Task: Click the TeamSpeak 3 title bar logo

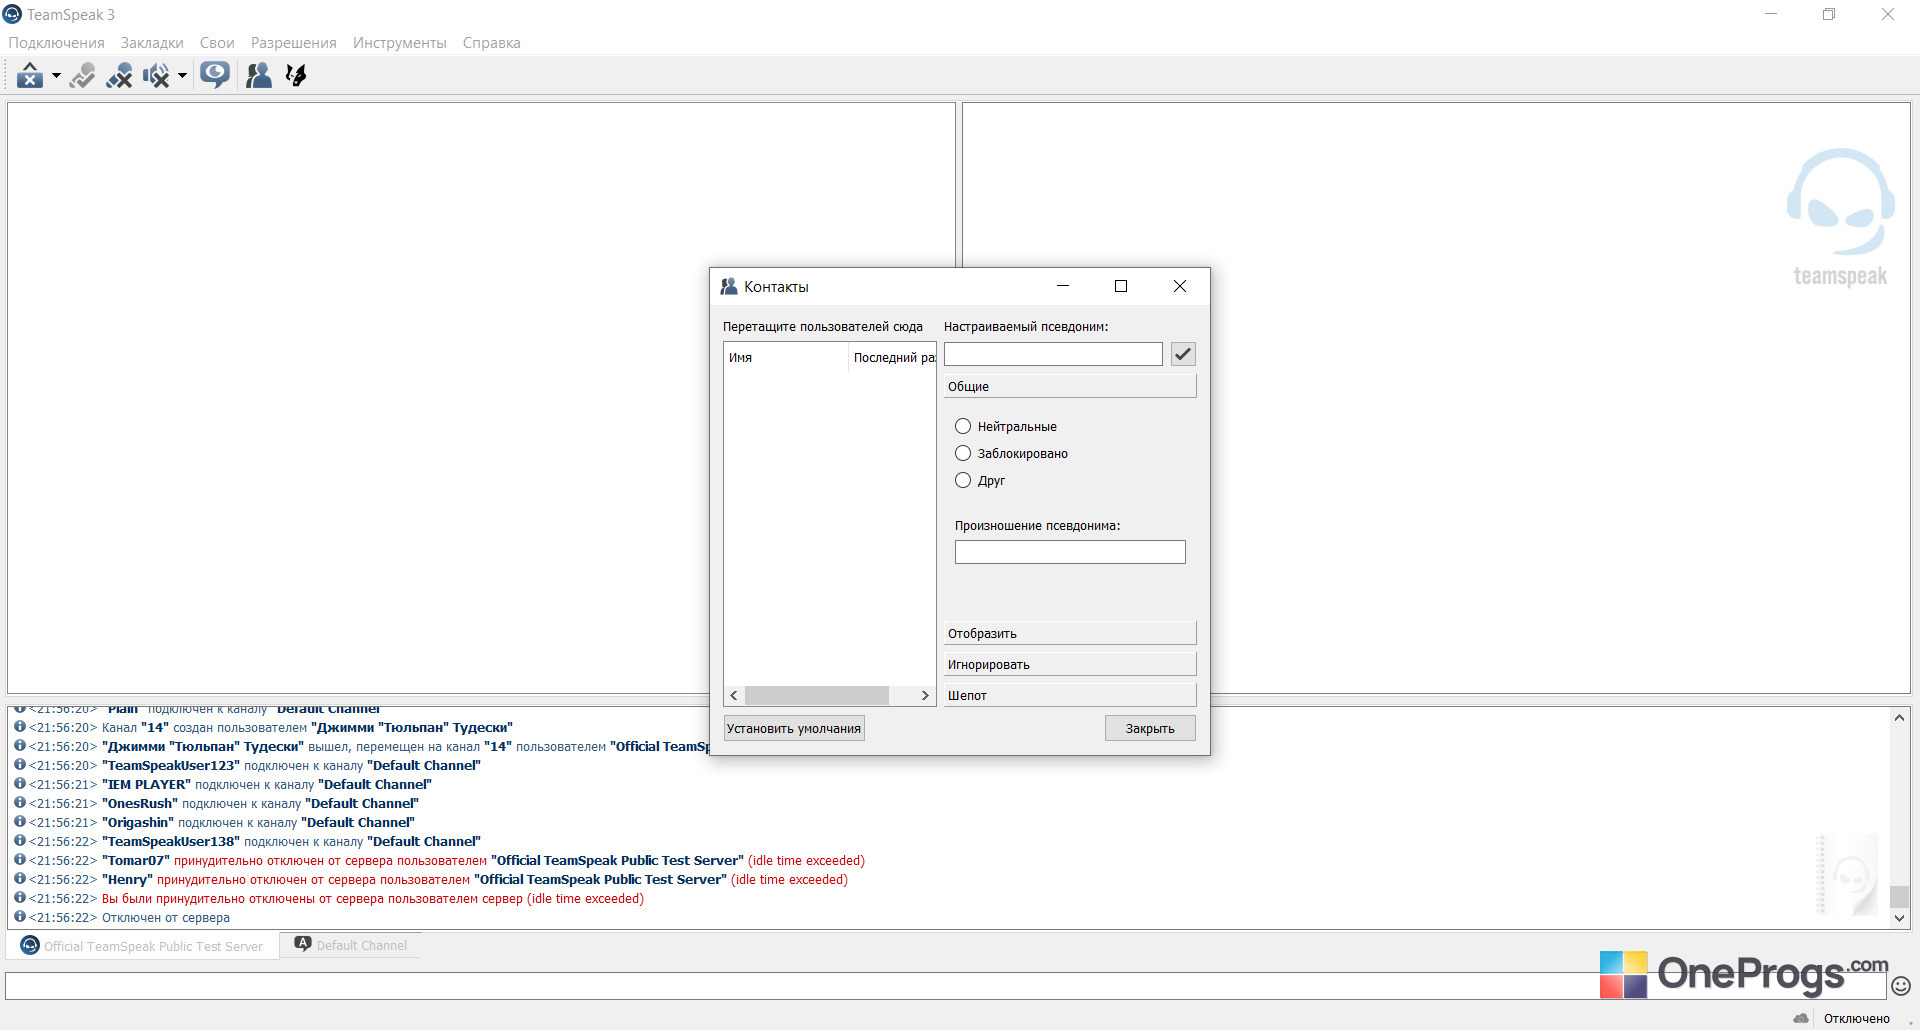Action: (12, 14)
